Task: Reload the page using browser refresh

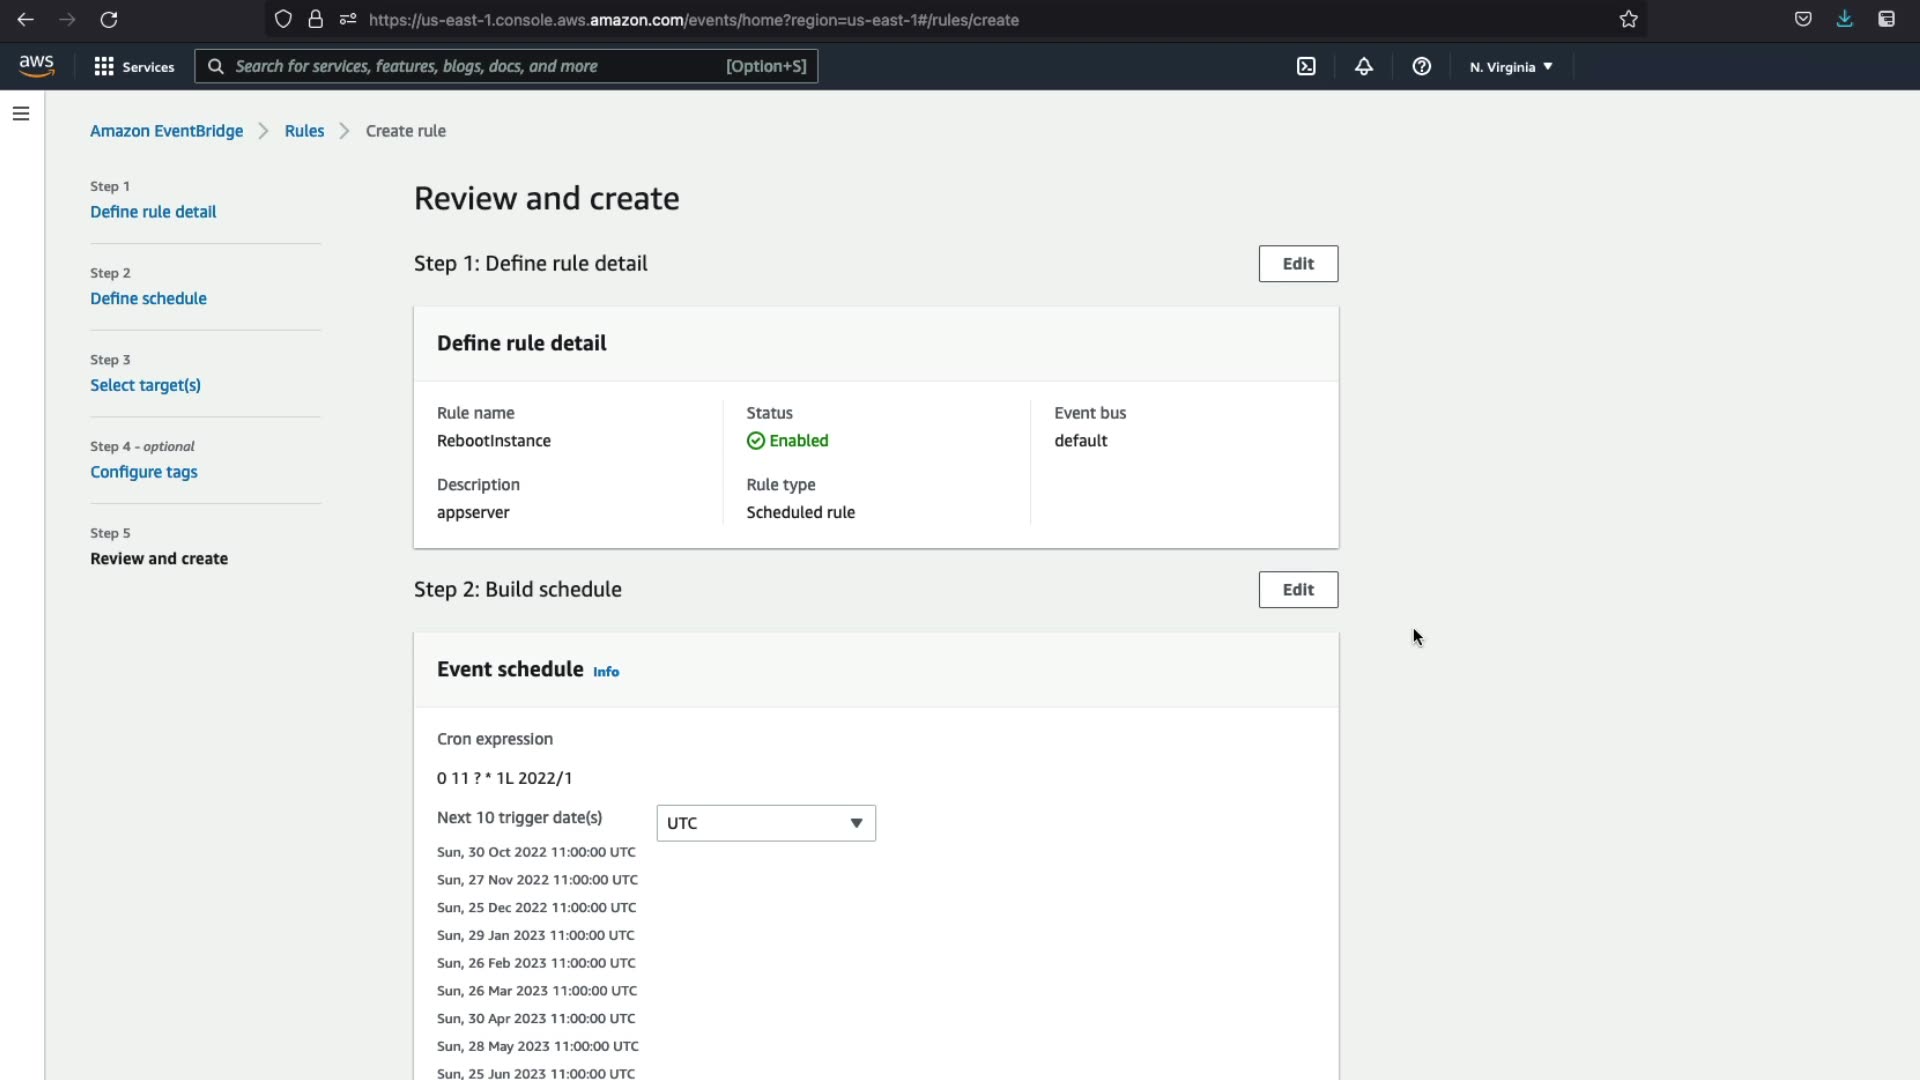Action: [109, 19]
